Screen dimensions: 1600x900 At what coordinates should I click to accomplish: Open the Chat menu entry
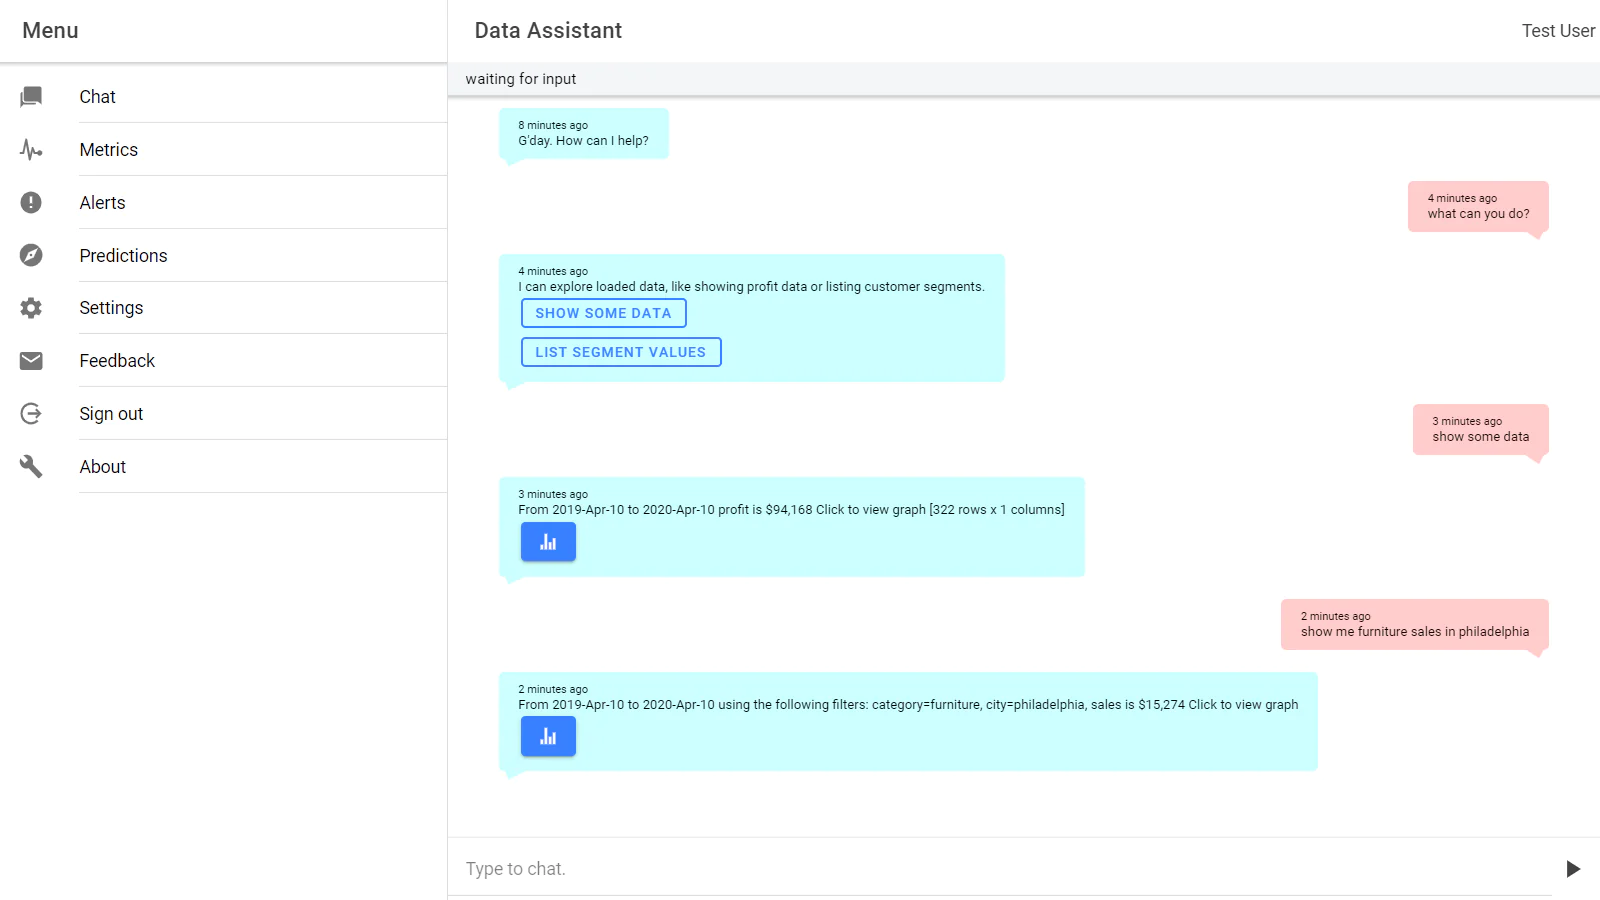[97, 96]
